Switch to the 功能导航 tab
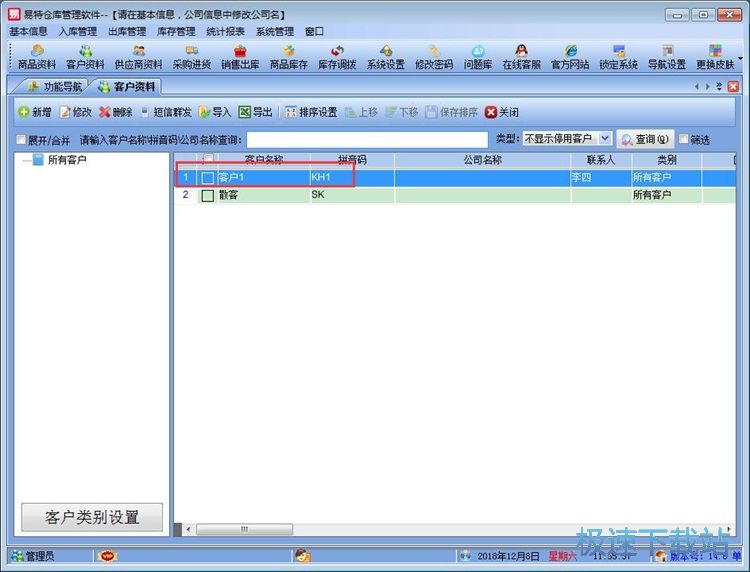This screenshot has height=572, width=750. (54, 87)
